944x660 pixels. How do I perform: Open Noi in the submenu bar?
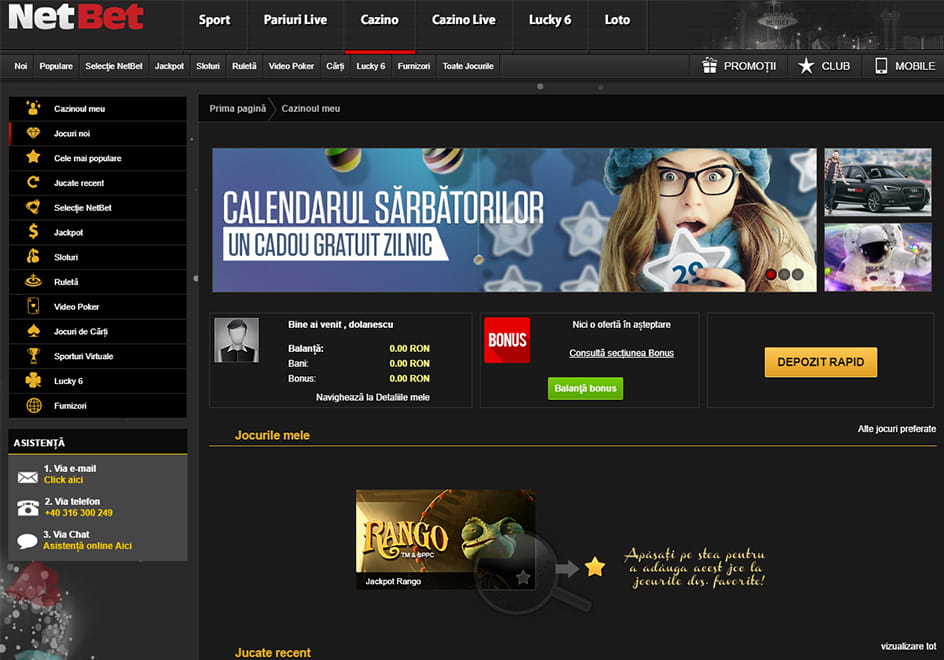click(x=21, y=66)
